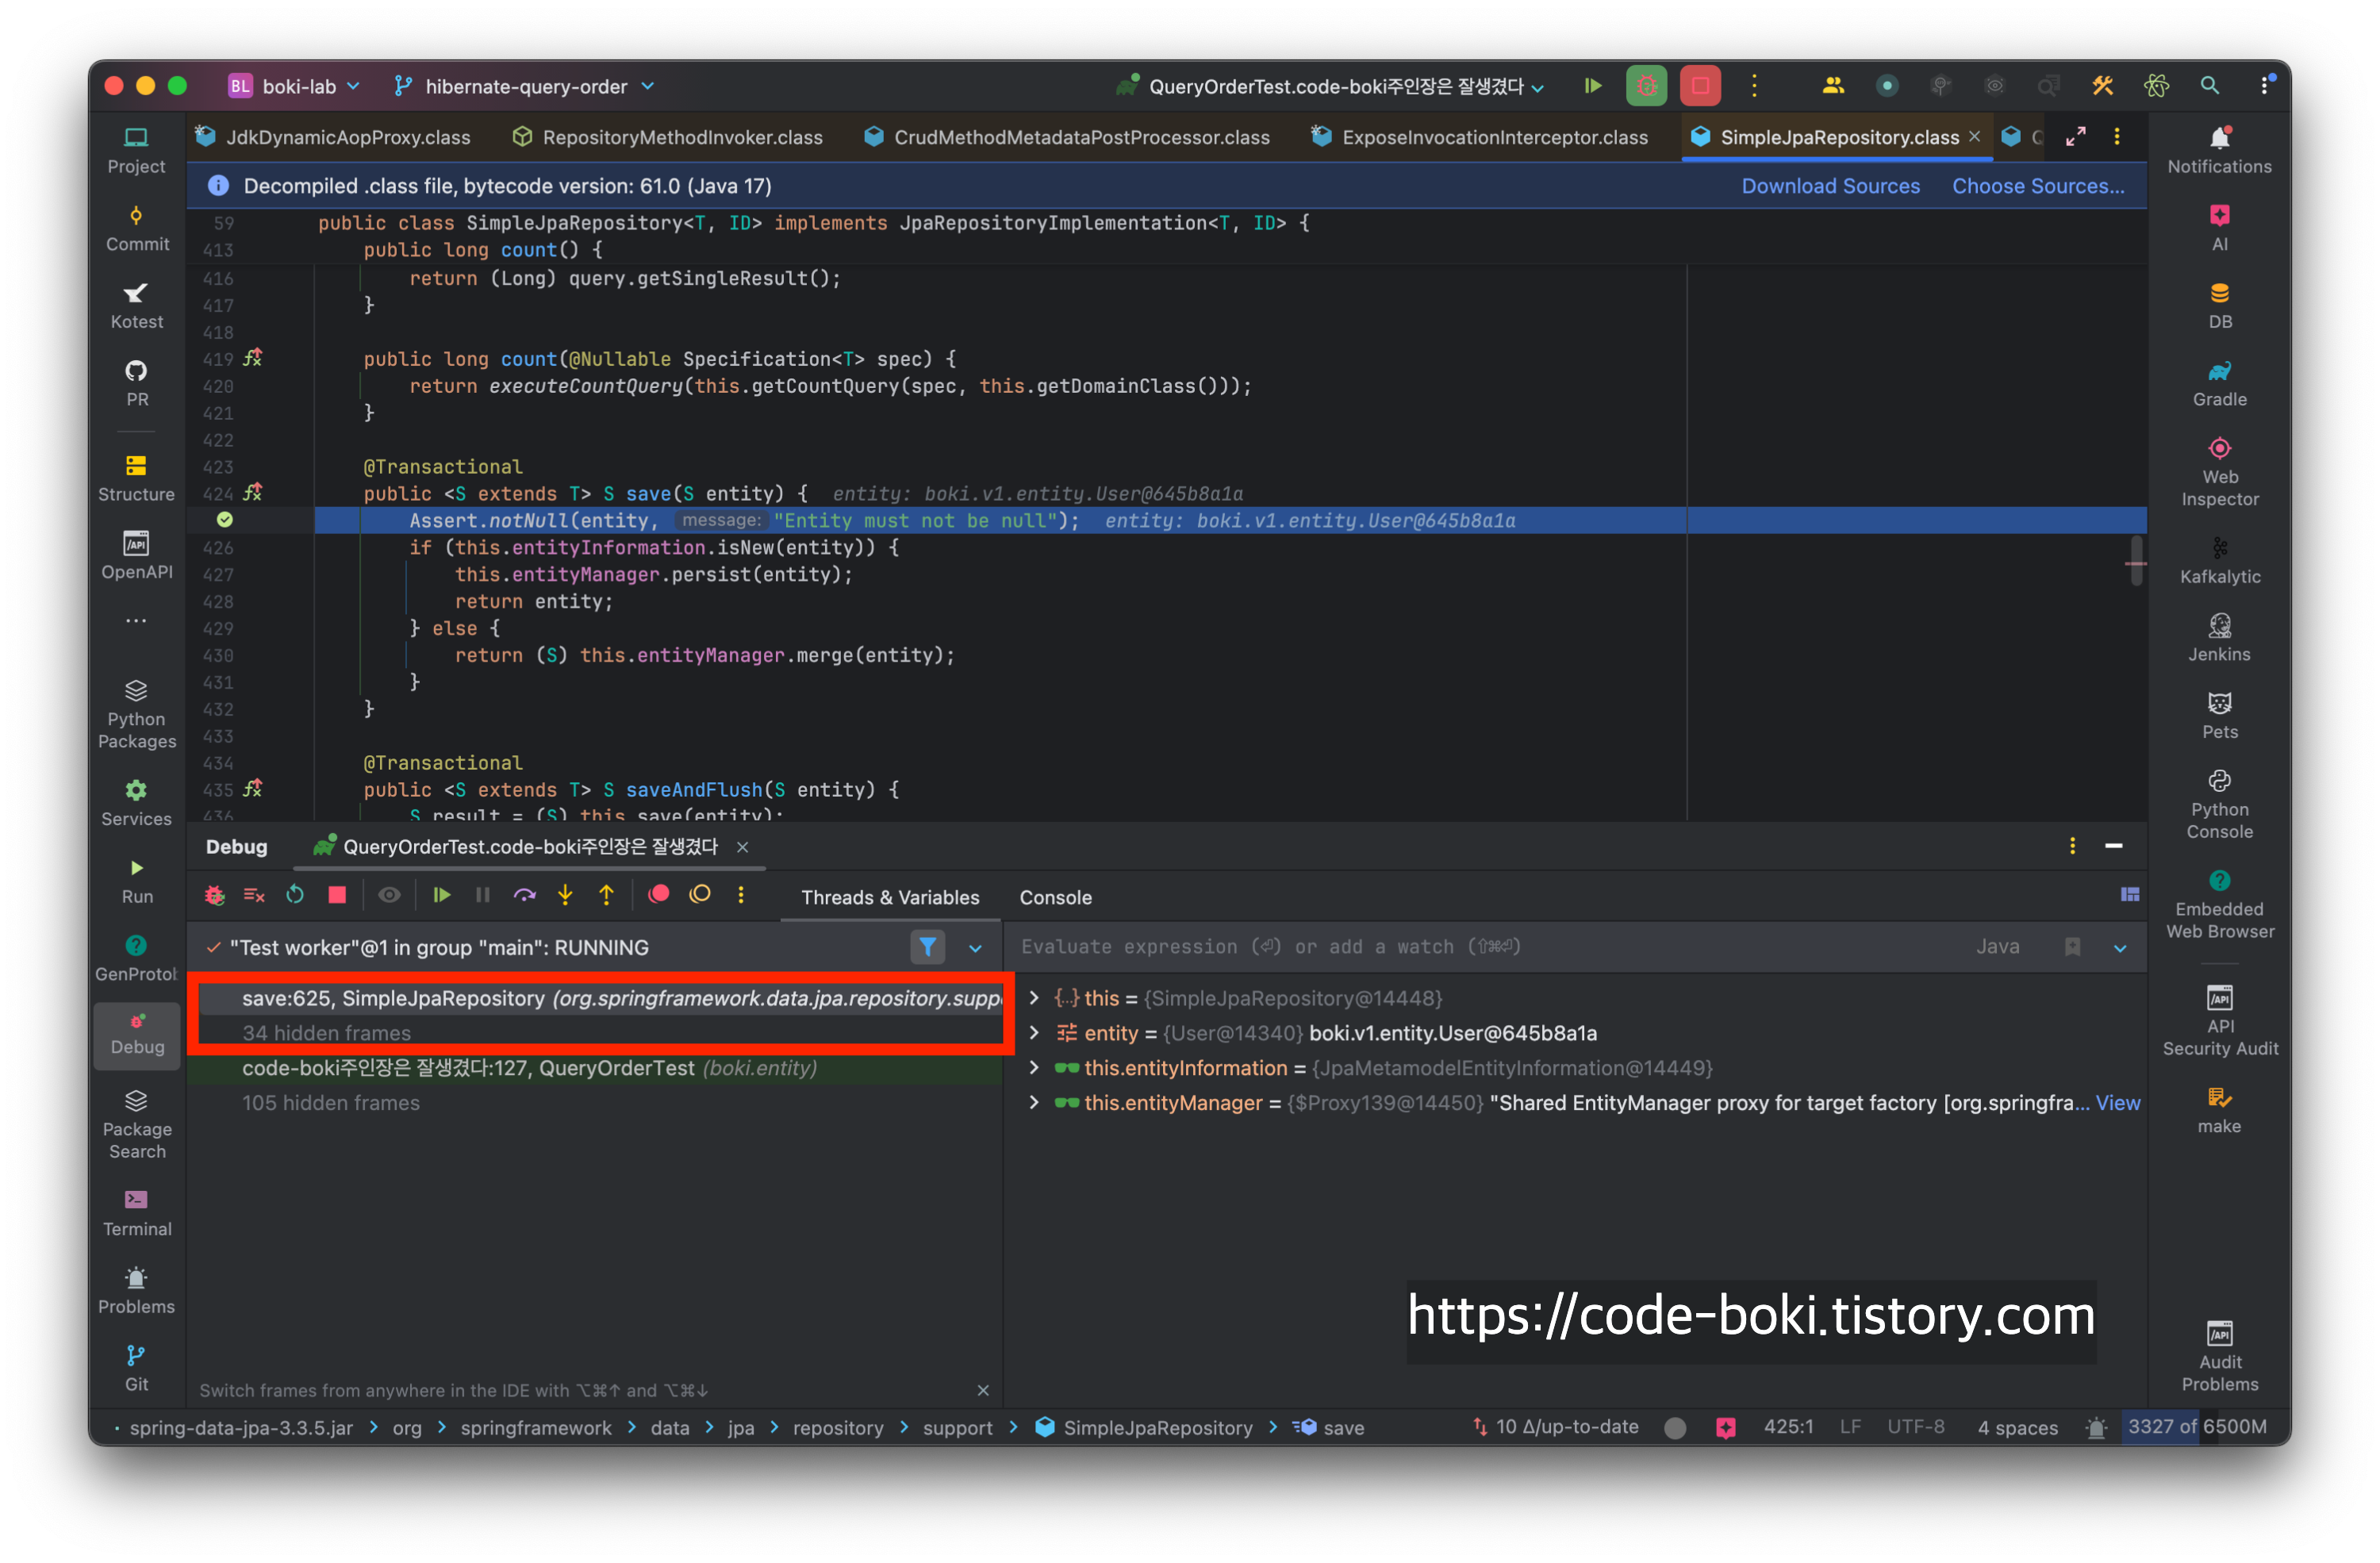Open the View Breakpoints icon
Viewport: 2380px width, 1563px height.
[x=658, y=896]
